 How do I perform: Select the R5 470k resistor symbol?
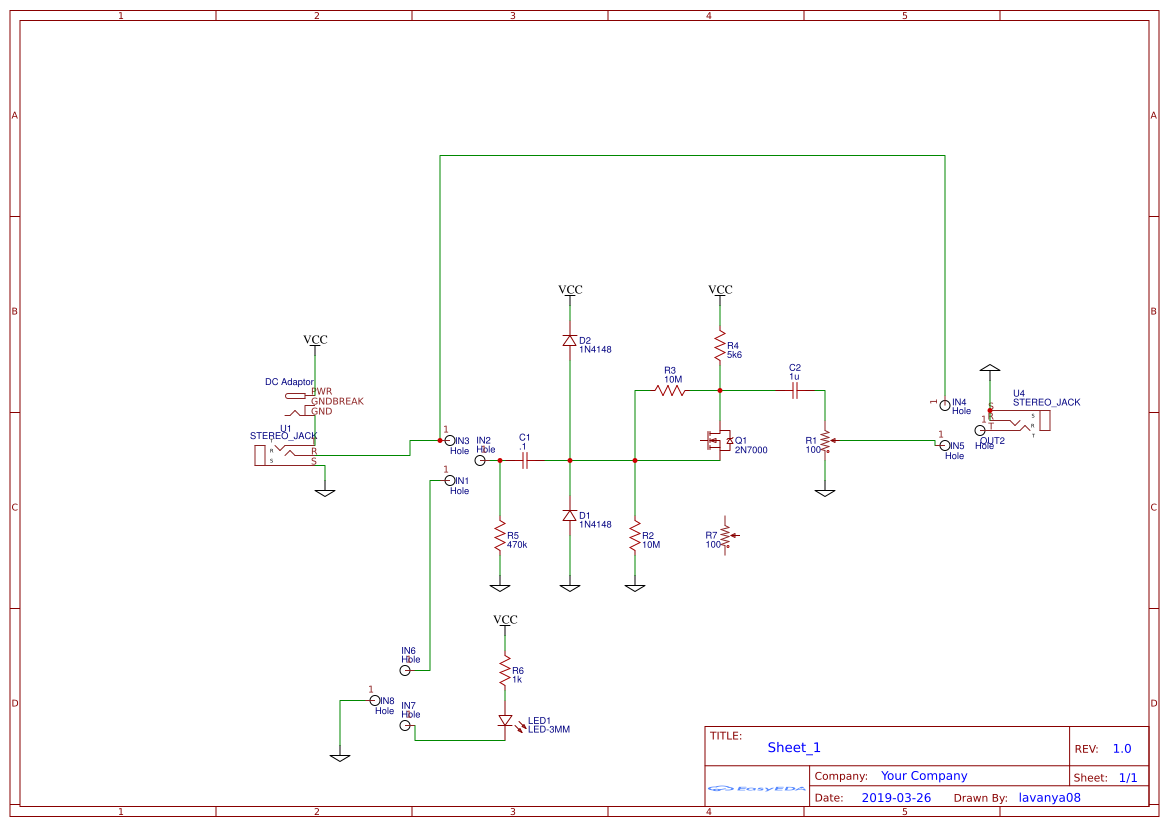click(500, 537)
